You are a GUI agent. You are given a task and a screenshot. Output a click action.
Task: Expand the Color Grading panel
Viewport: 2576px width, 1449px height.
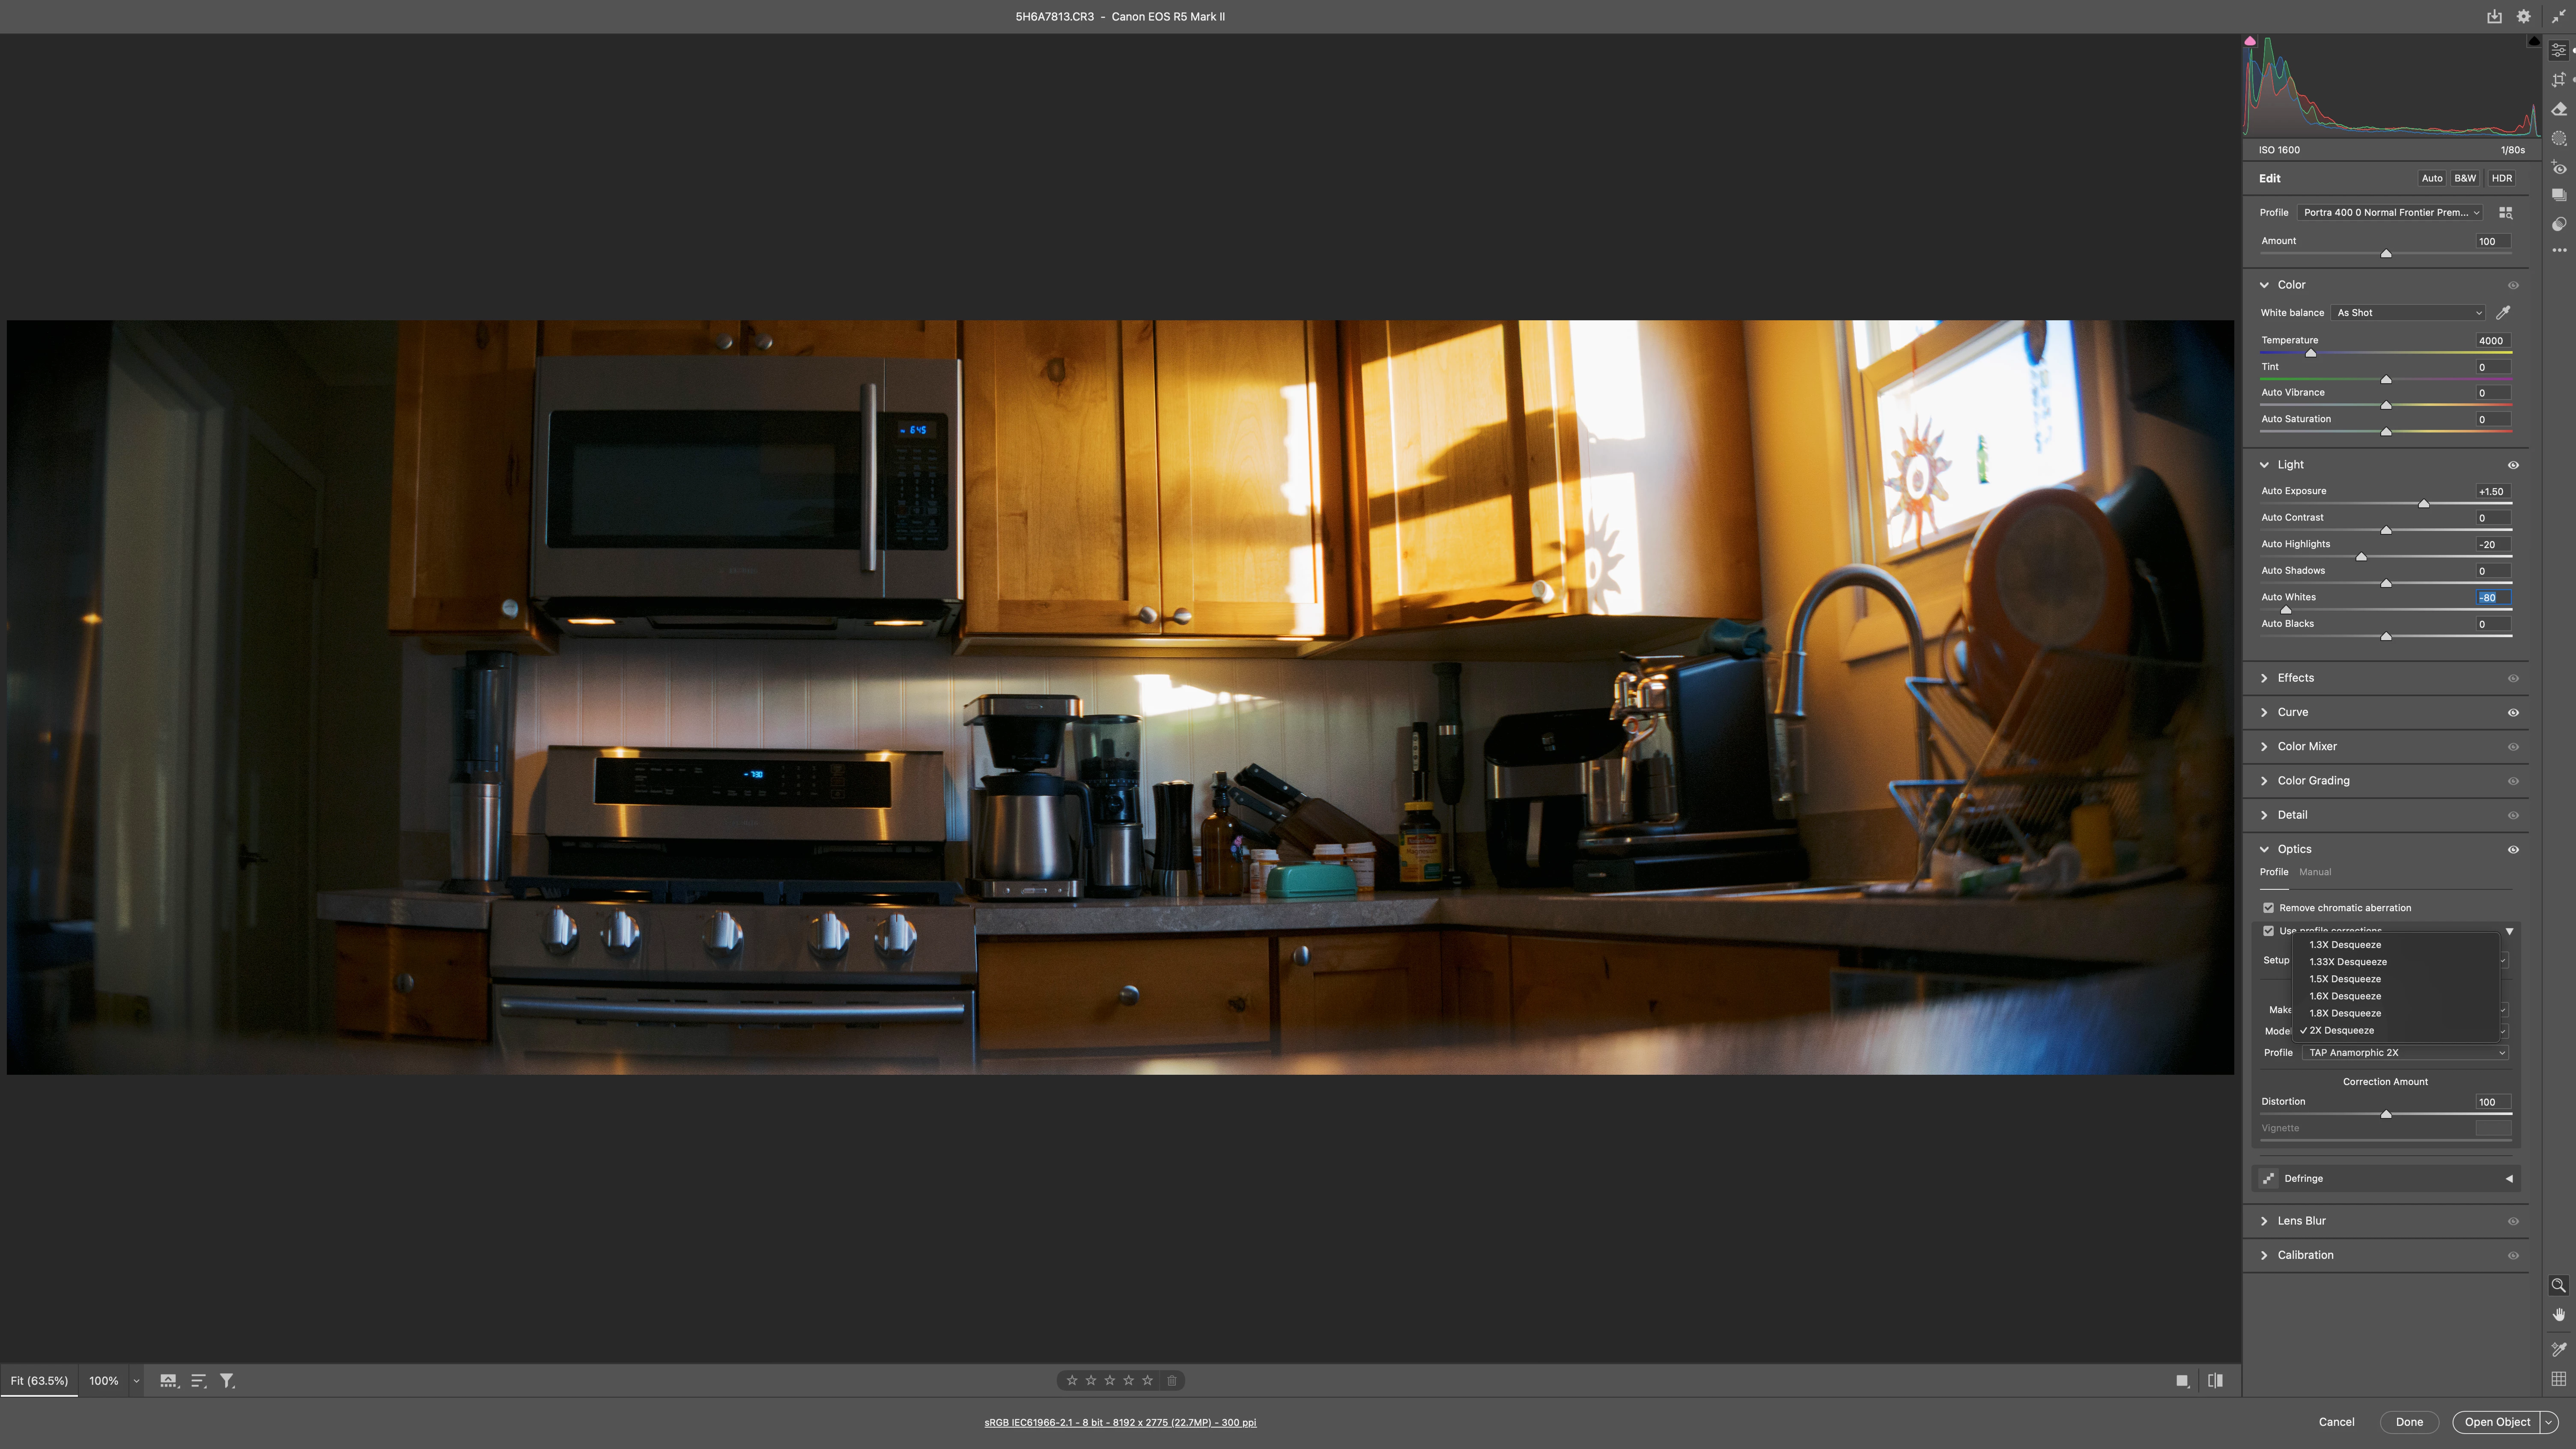point(2313,781)
